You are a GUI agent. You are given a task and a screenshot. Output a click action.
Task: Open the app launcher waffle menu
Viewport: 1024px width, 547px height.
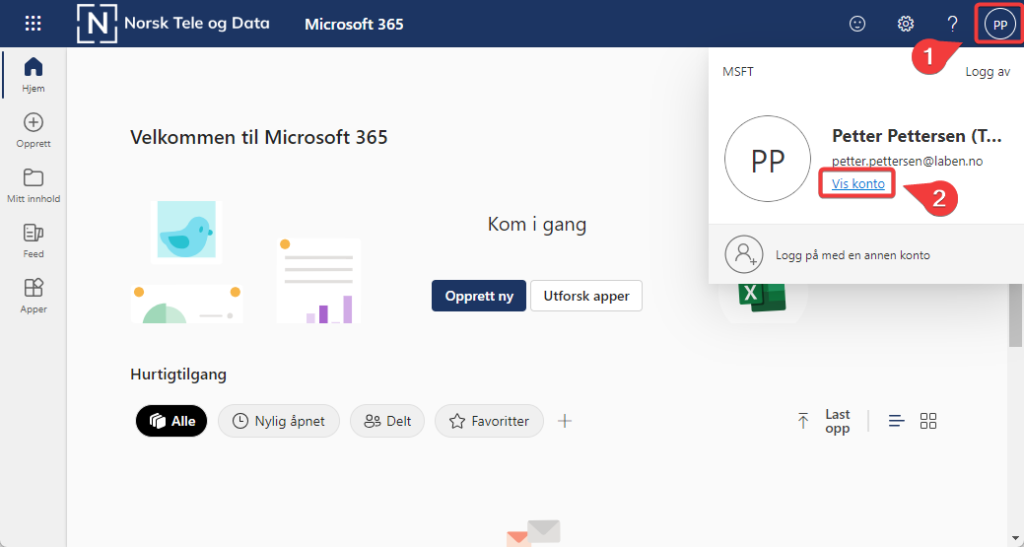tap(33, 24)
